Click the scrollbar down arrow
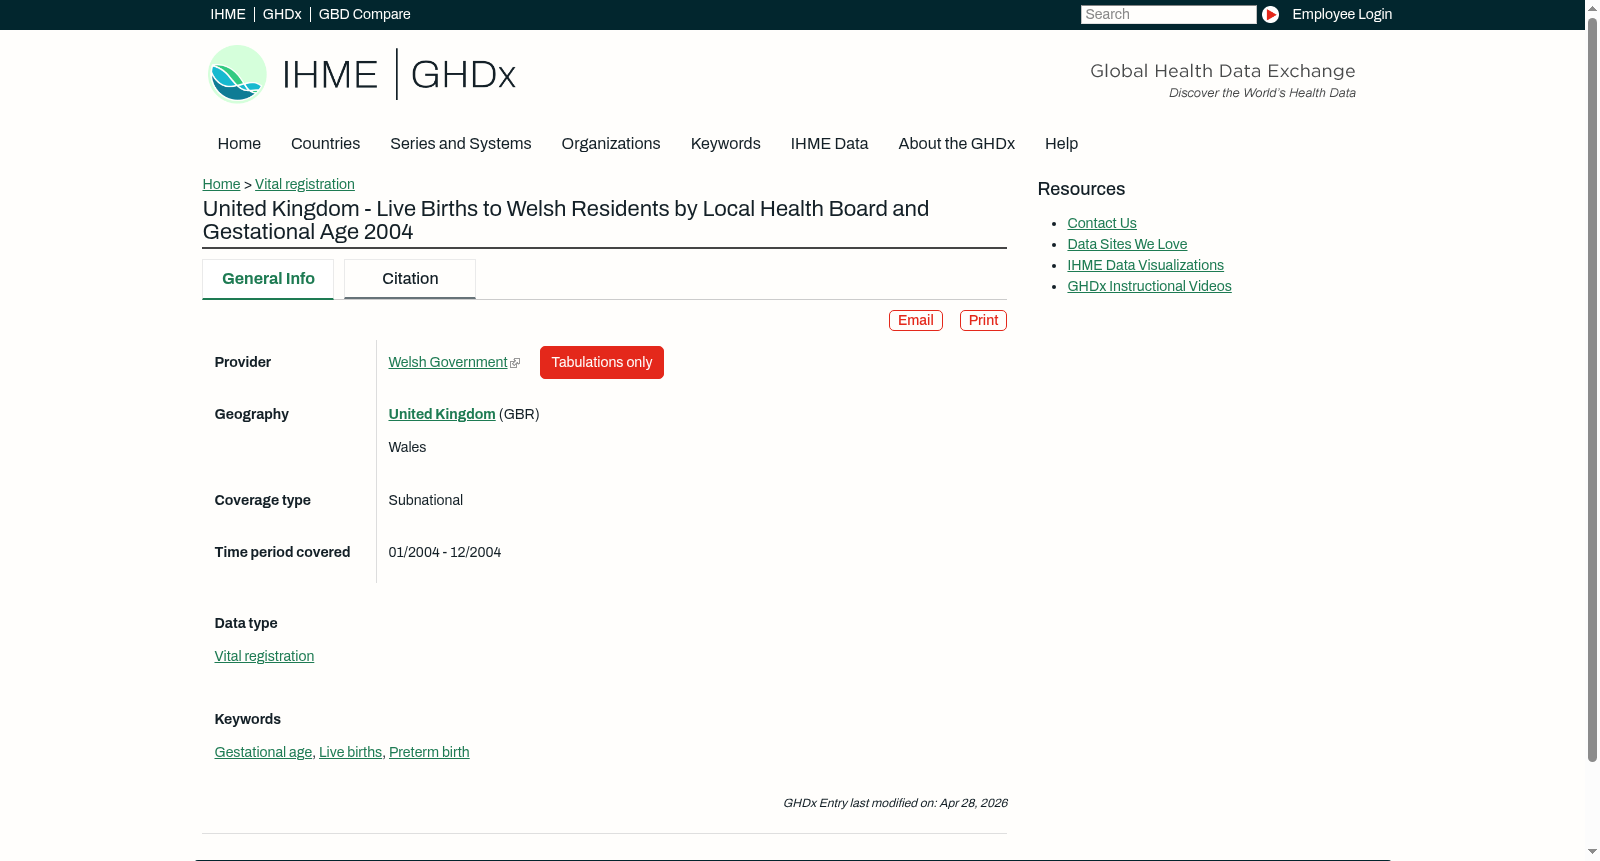This screenshot has height=861, width=1600. [1592, 853]
